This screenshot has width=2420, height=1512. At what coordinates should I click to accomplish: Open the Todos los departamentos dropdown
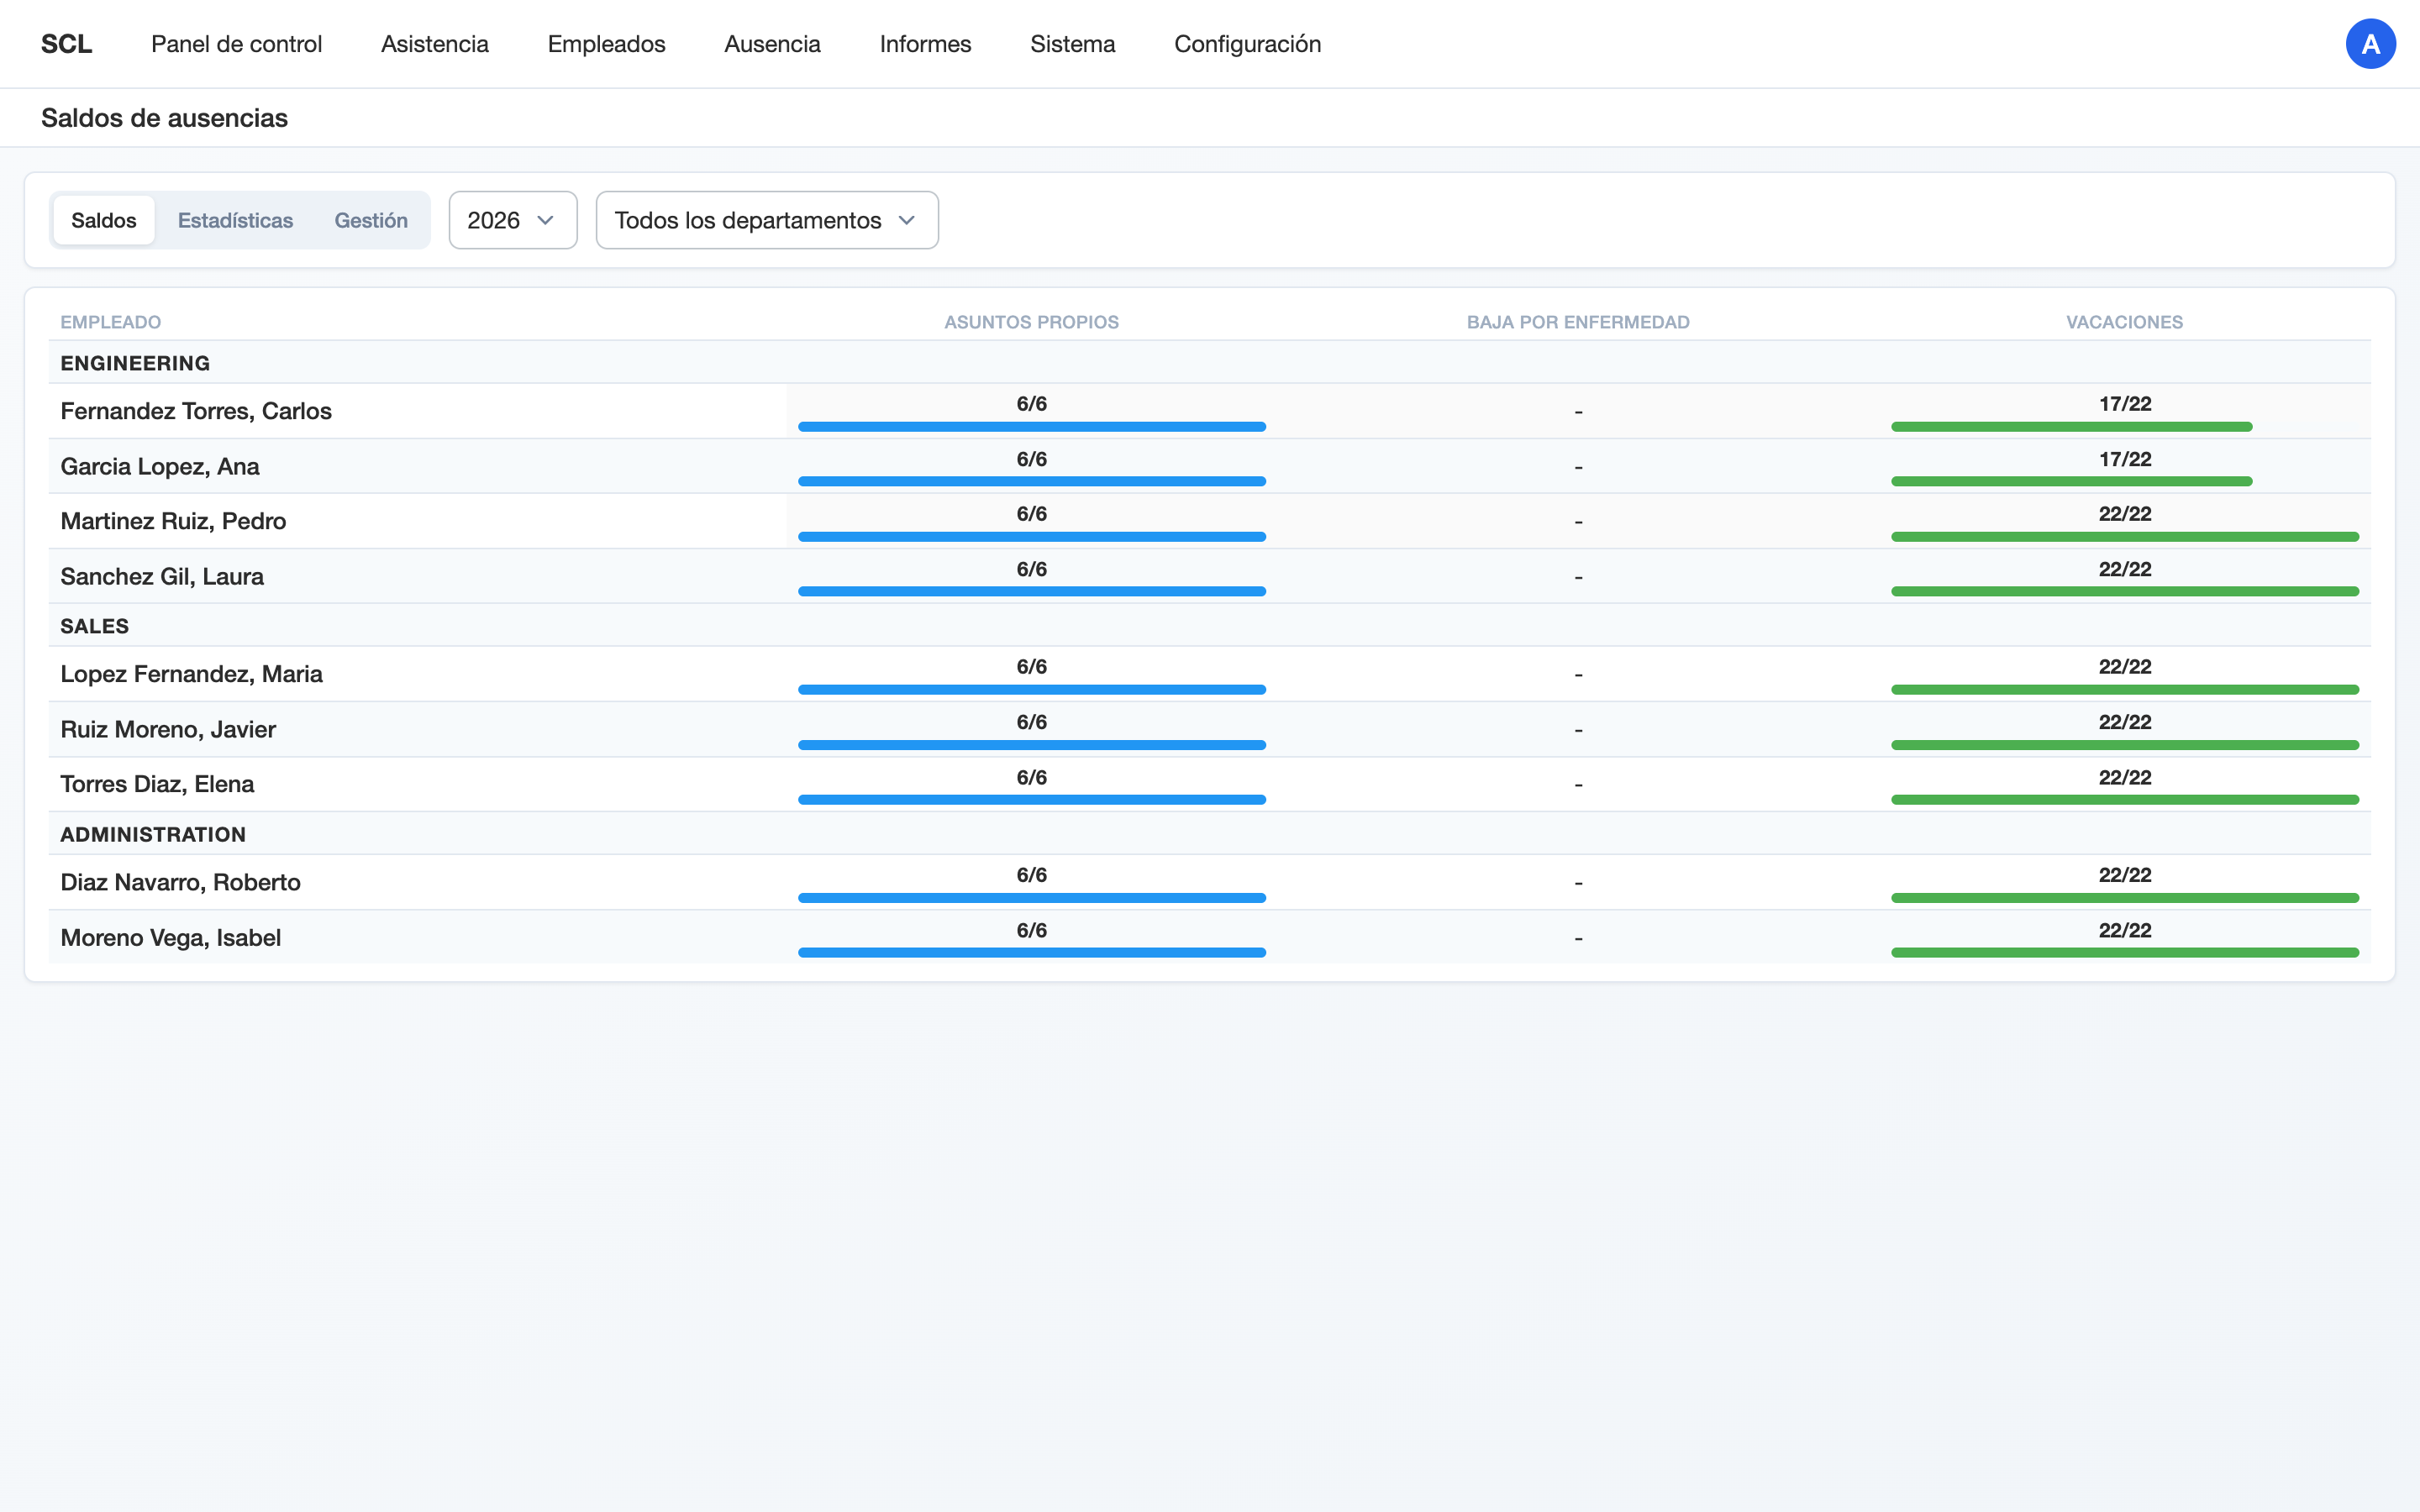pos(766,220)
